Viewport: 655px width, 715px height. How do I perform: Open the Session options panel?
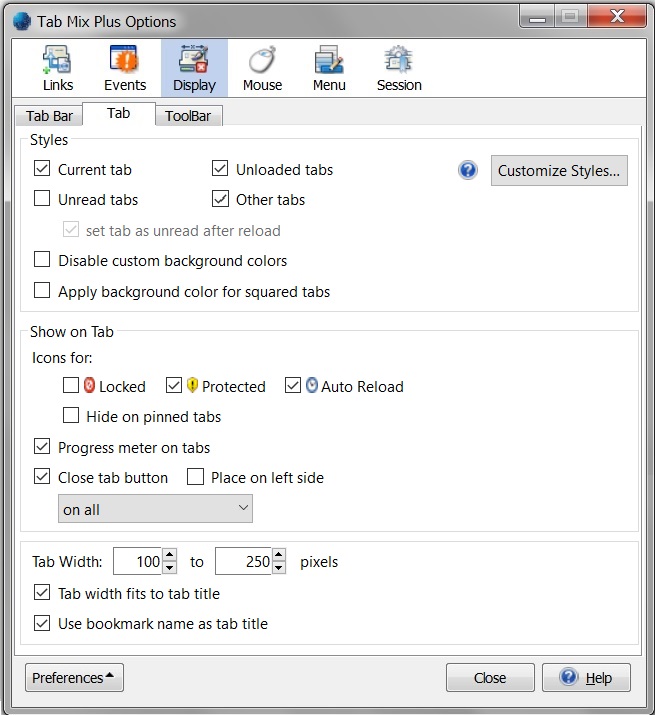[x=399, y=68]
